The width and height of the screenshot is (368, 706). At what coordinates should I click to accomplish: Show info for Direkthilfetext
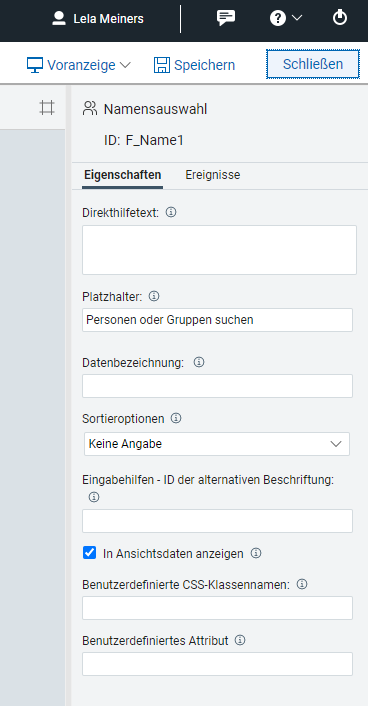tap(171, 212)
